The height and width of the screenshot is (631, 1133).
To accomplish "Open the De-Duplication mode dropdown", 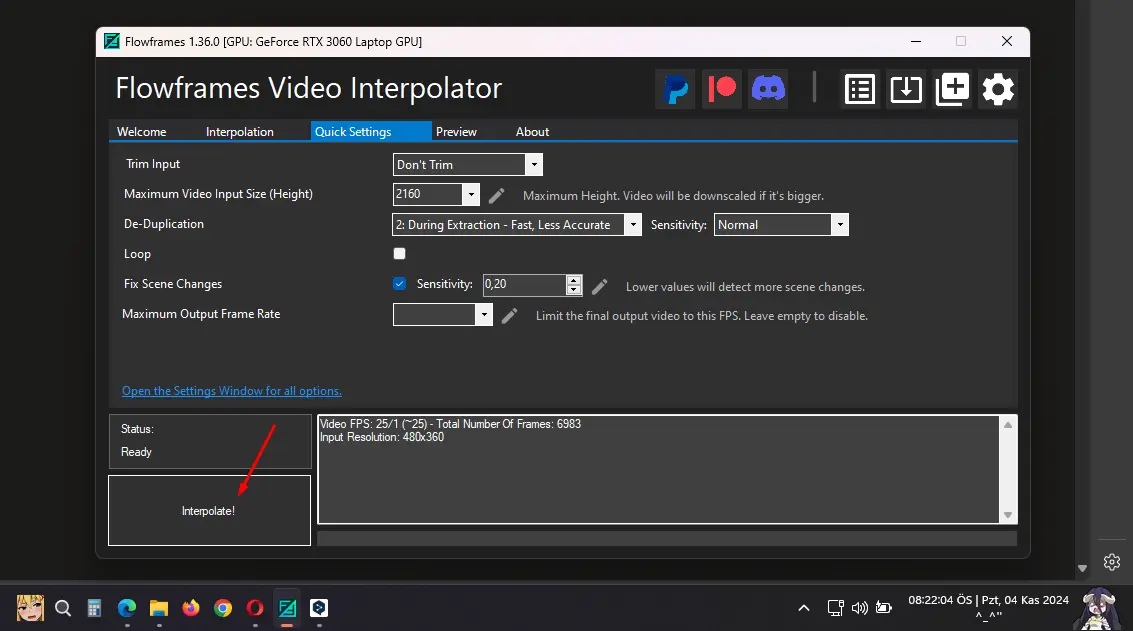I will (633, 225).
